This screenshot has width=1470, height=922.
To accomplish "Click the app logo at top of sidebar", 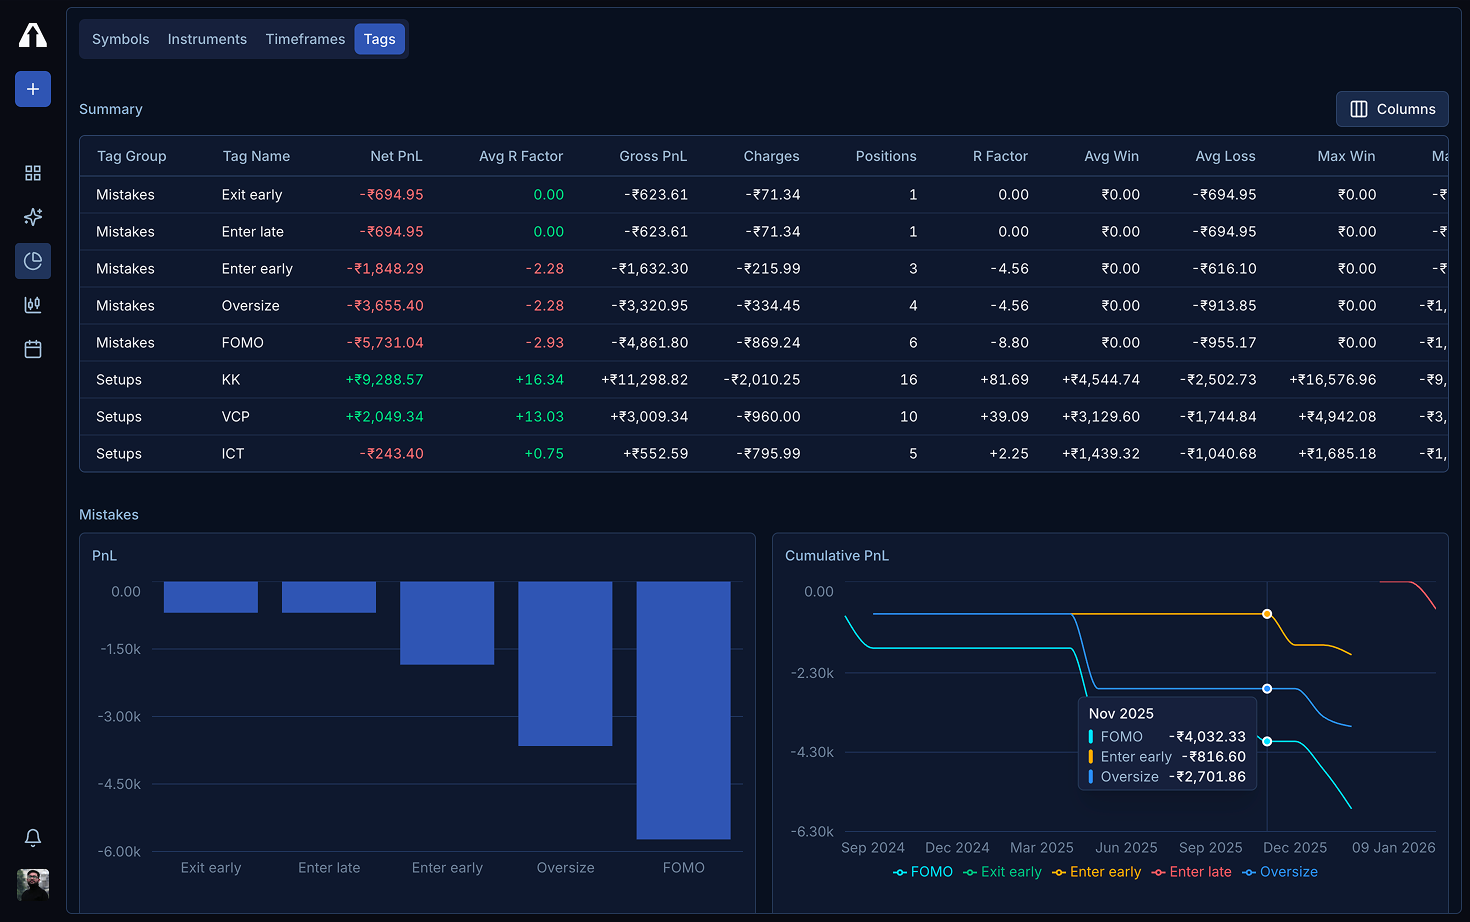I will (x=32, y=34).
